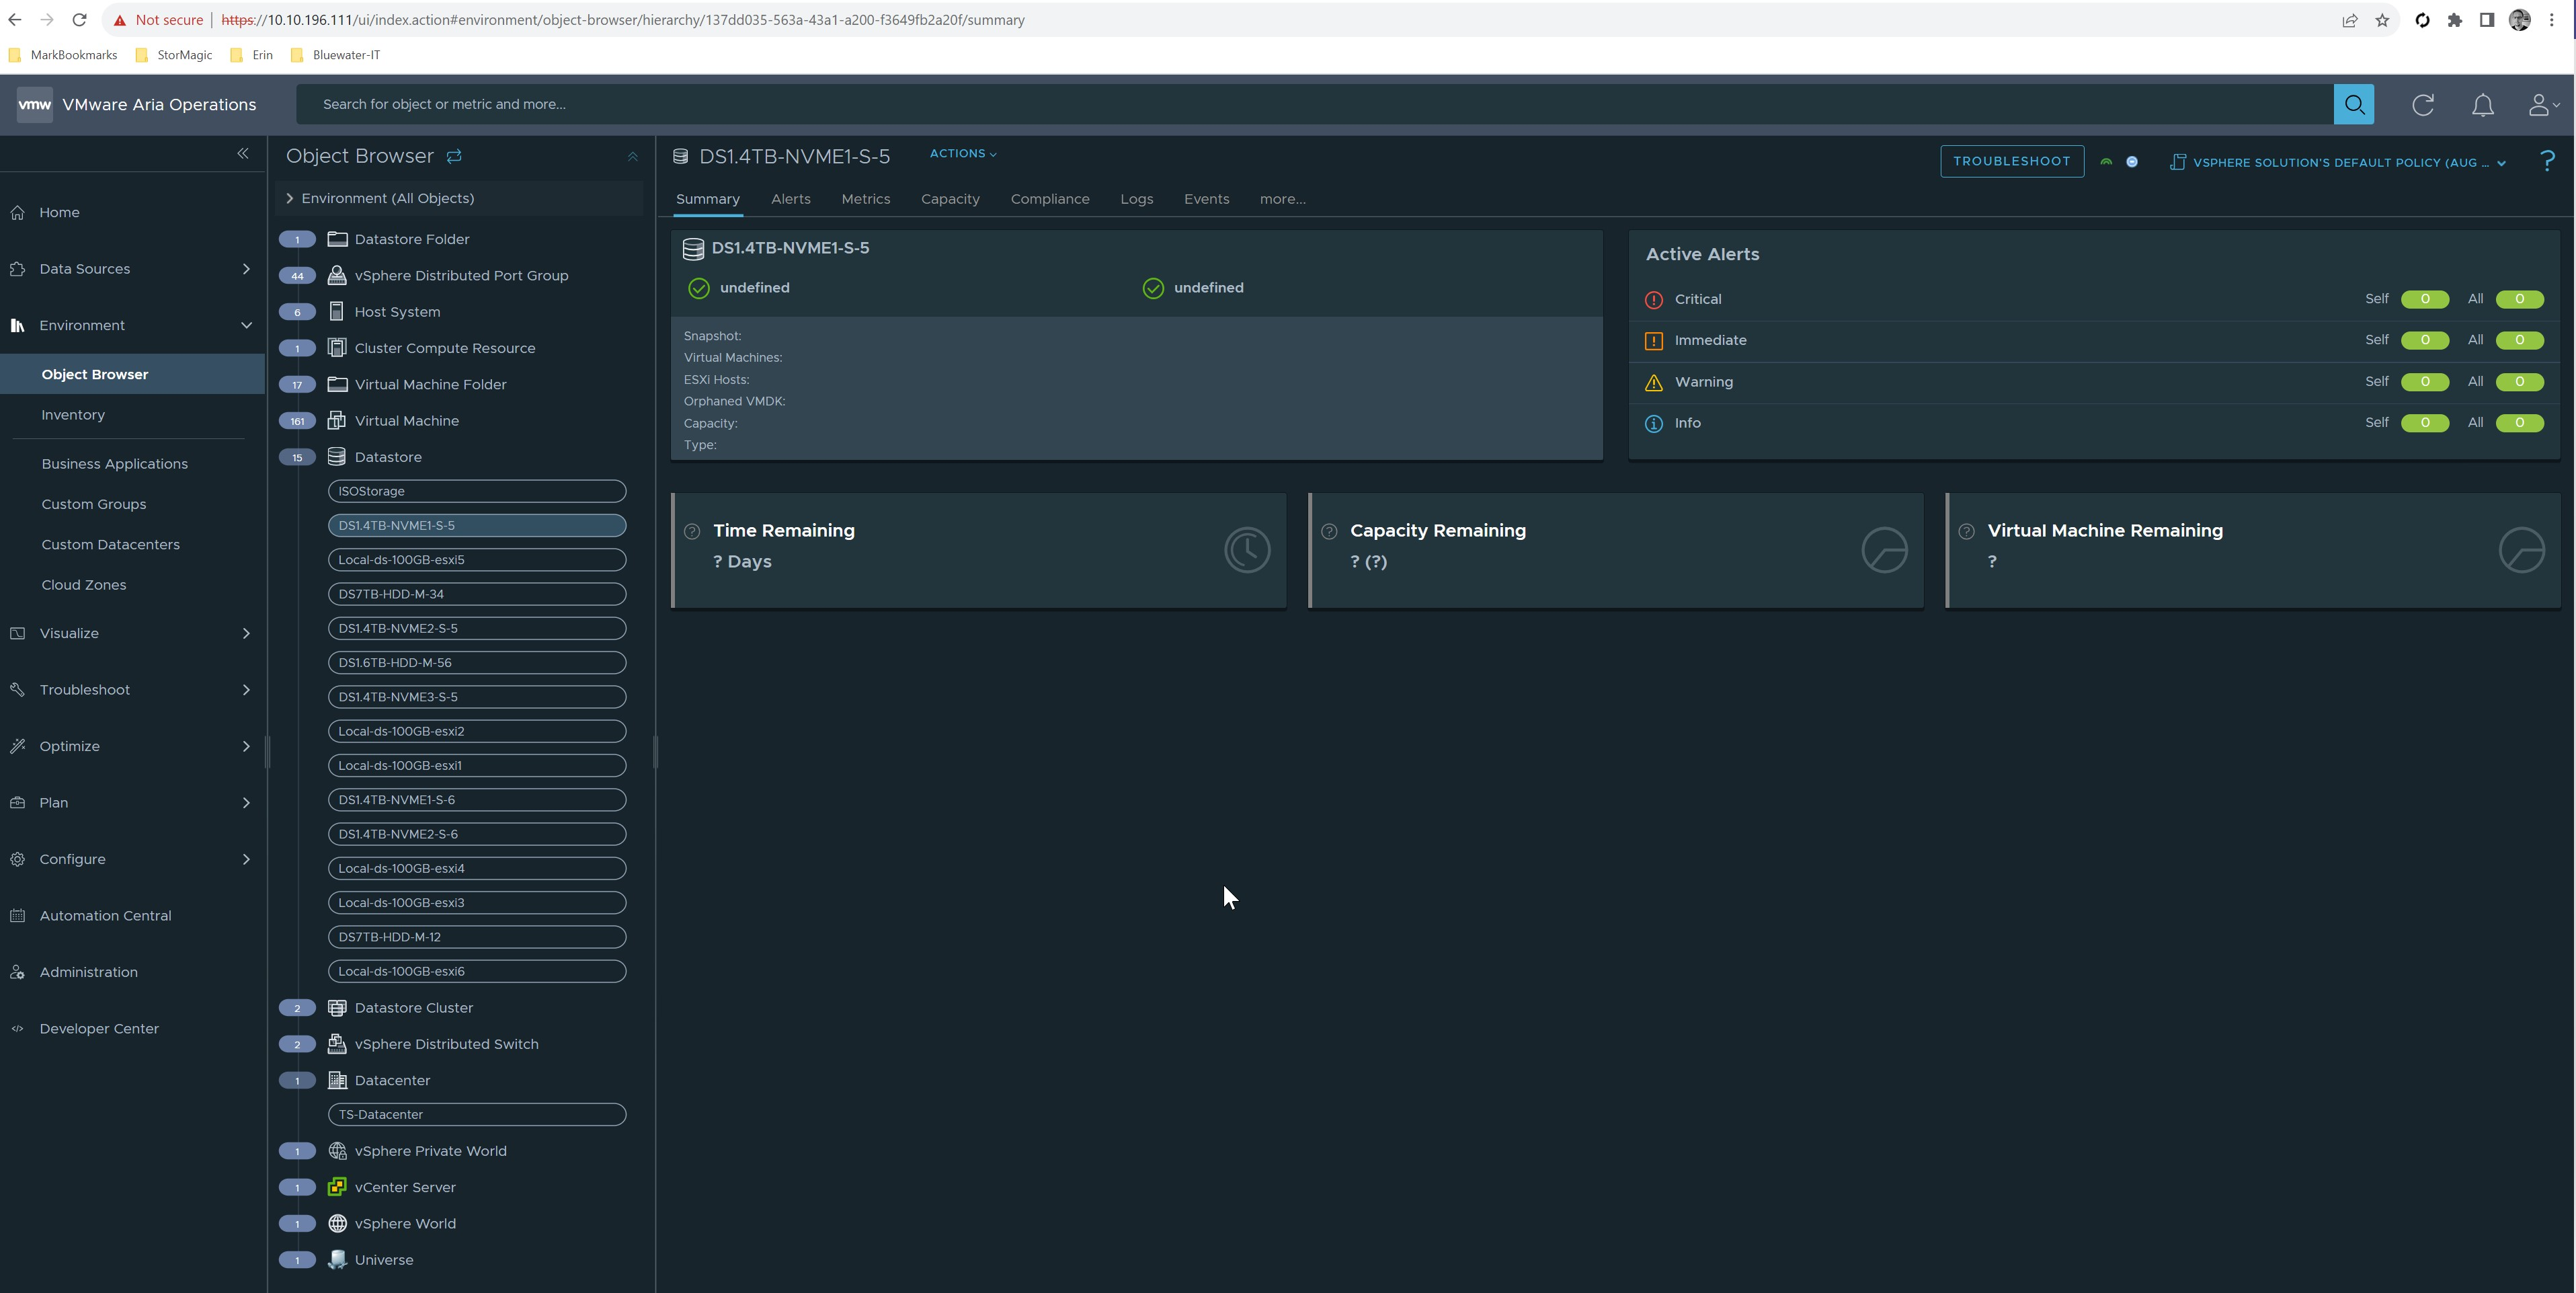Click the more... tab
The image size is (2576, 1293).
tap(1282, 199)
